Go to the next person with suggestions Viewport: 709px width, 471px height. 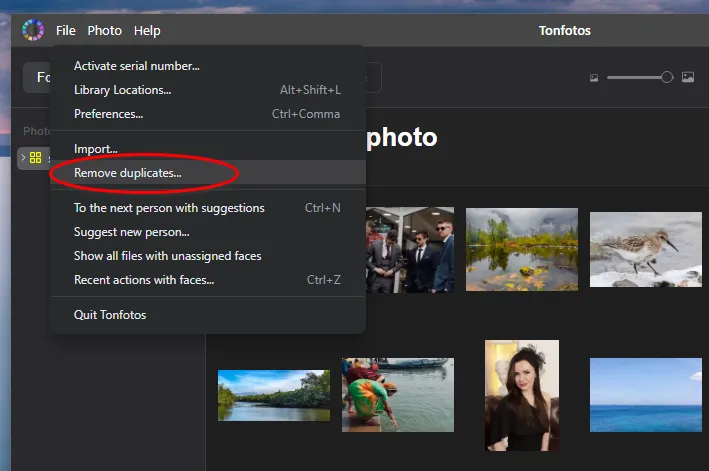click(x=208, y=208)
